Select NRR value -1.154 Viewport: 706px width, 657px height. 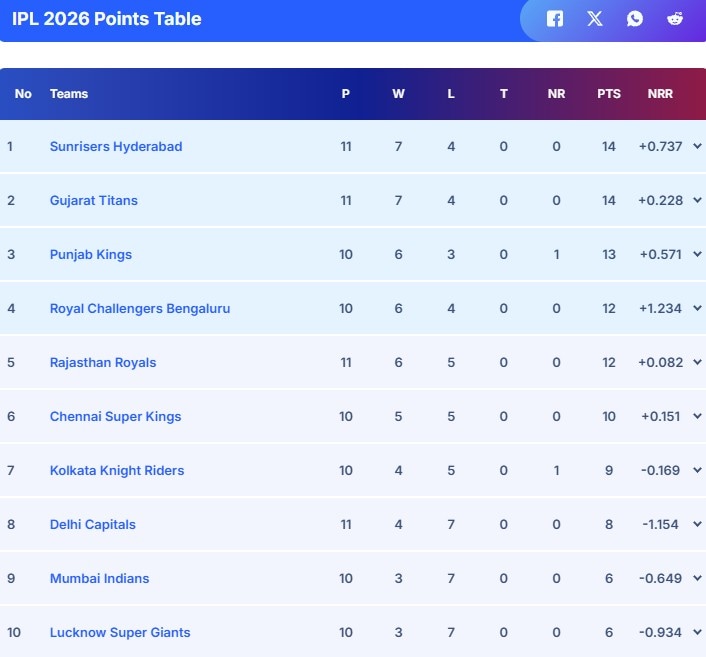point(660,525)
